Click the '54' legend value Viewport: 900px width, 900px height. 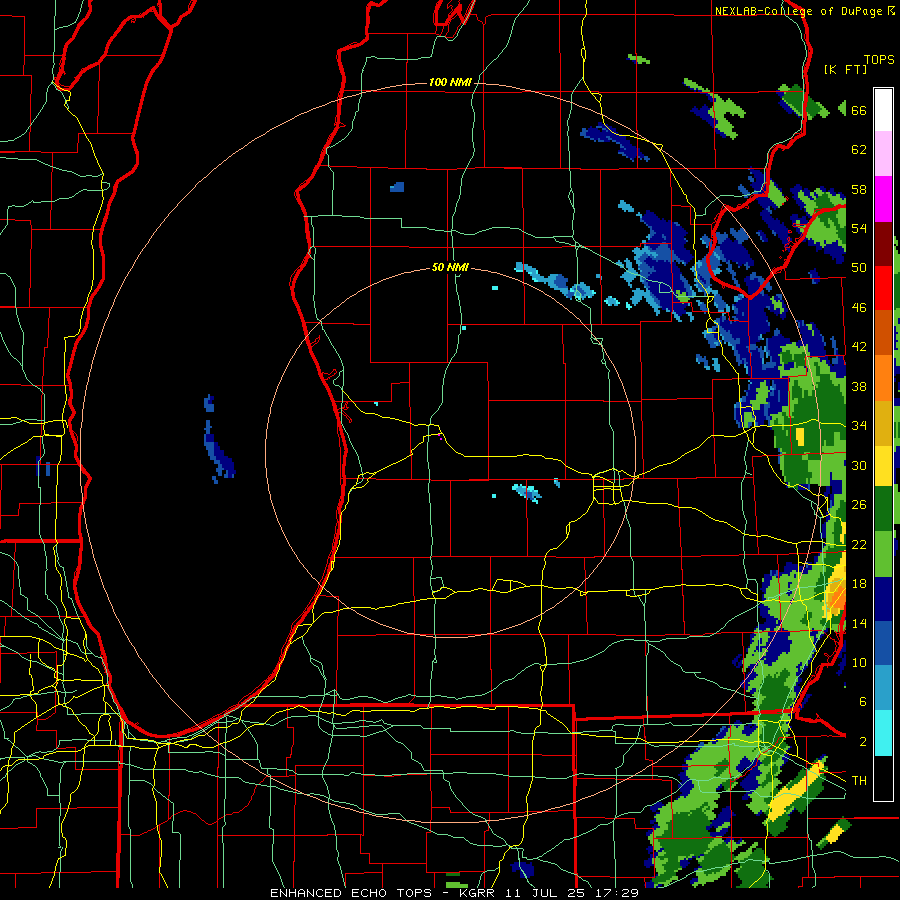click(859, 228)
